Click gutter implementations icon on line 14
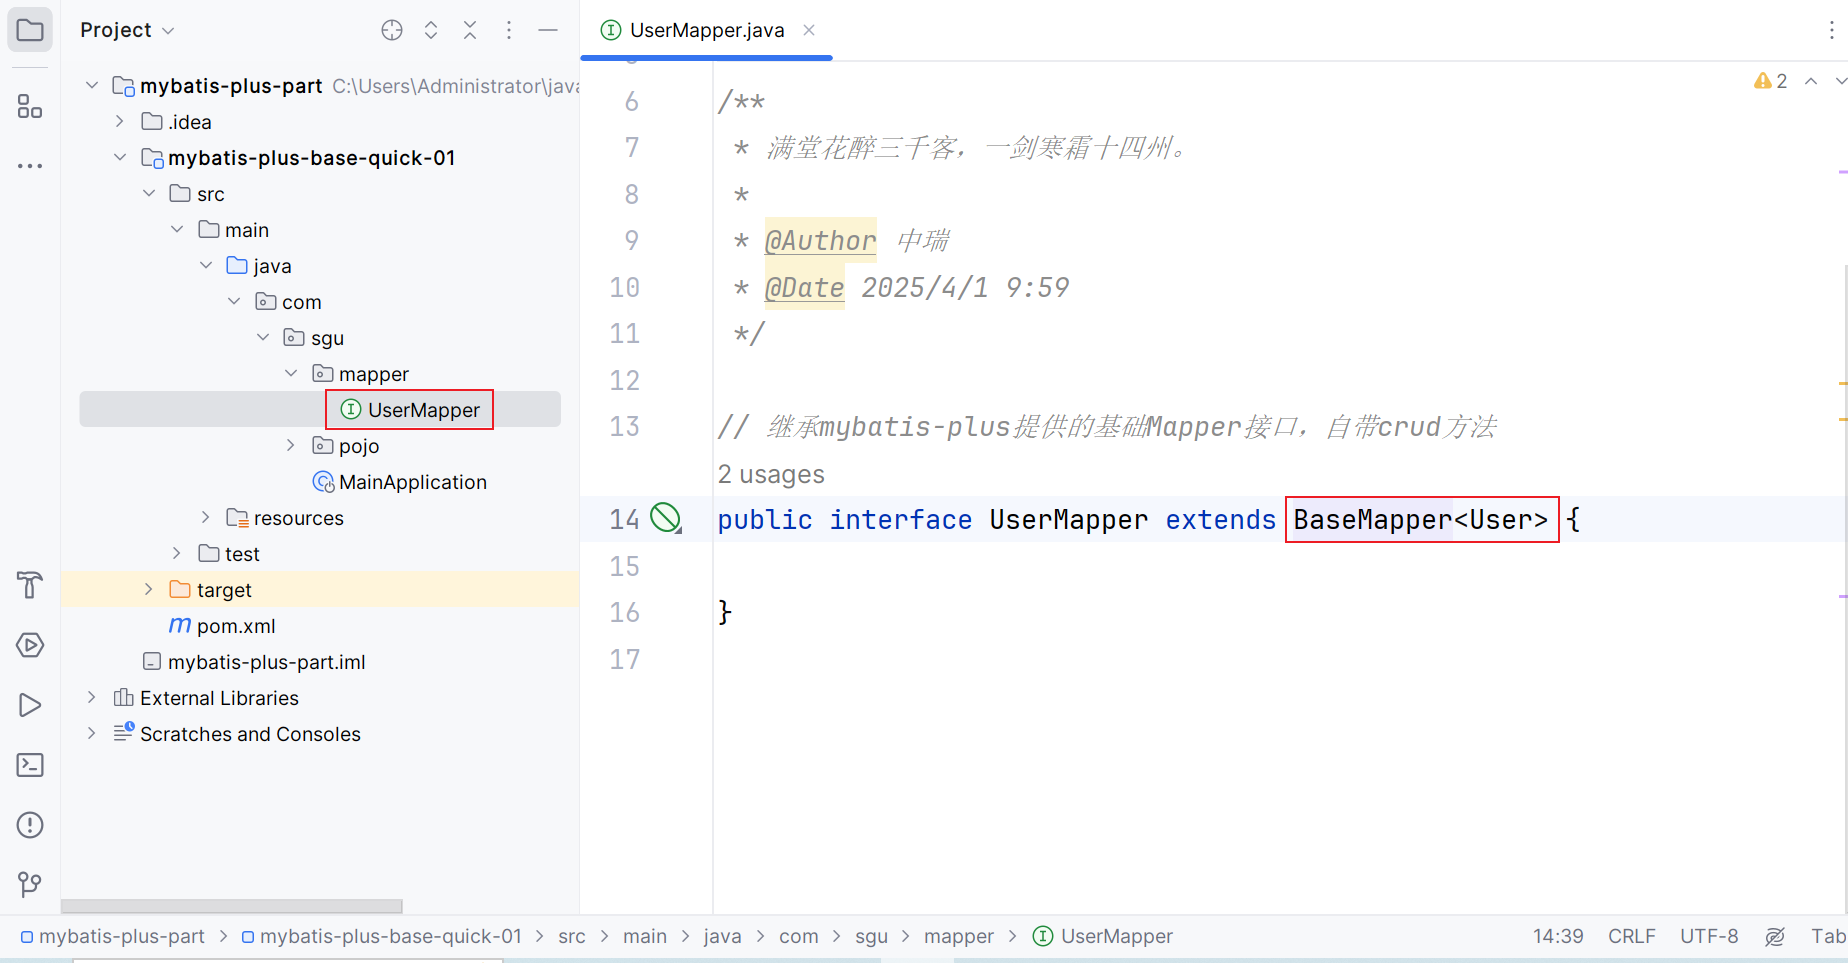Screen dimensions: 1848x963 [x=666, y=518]
